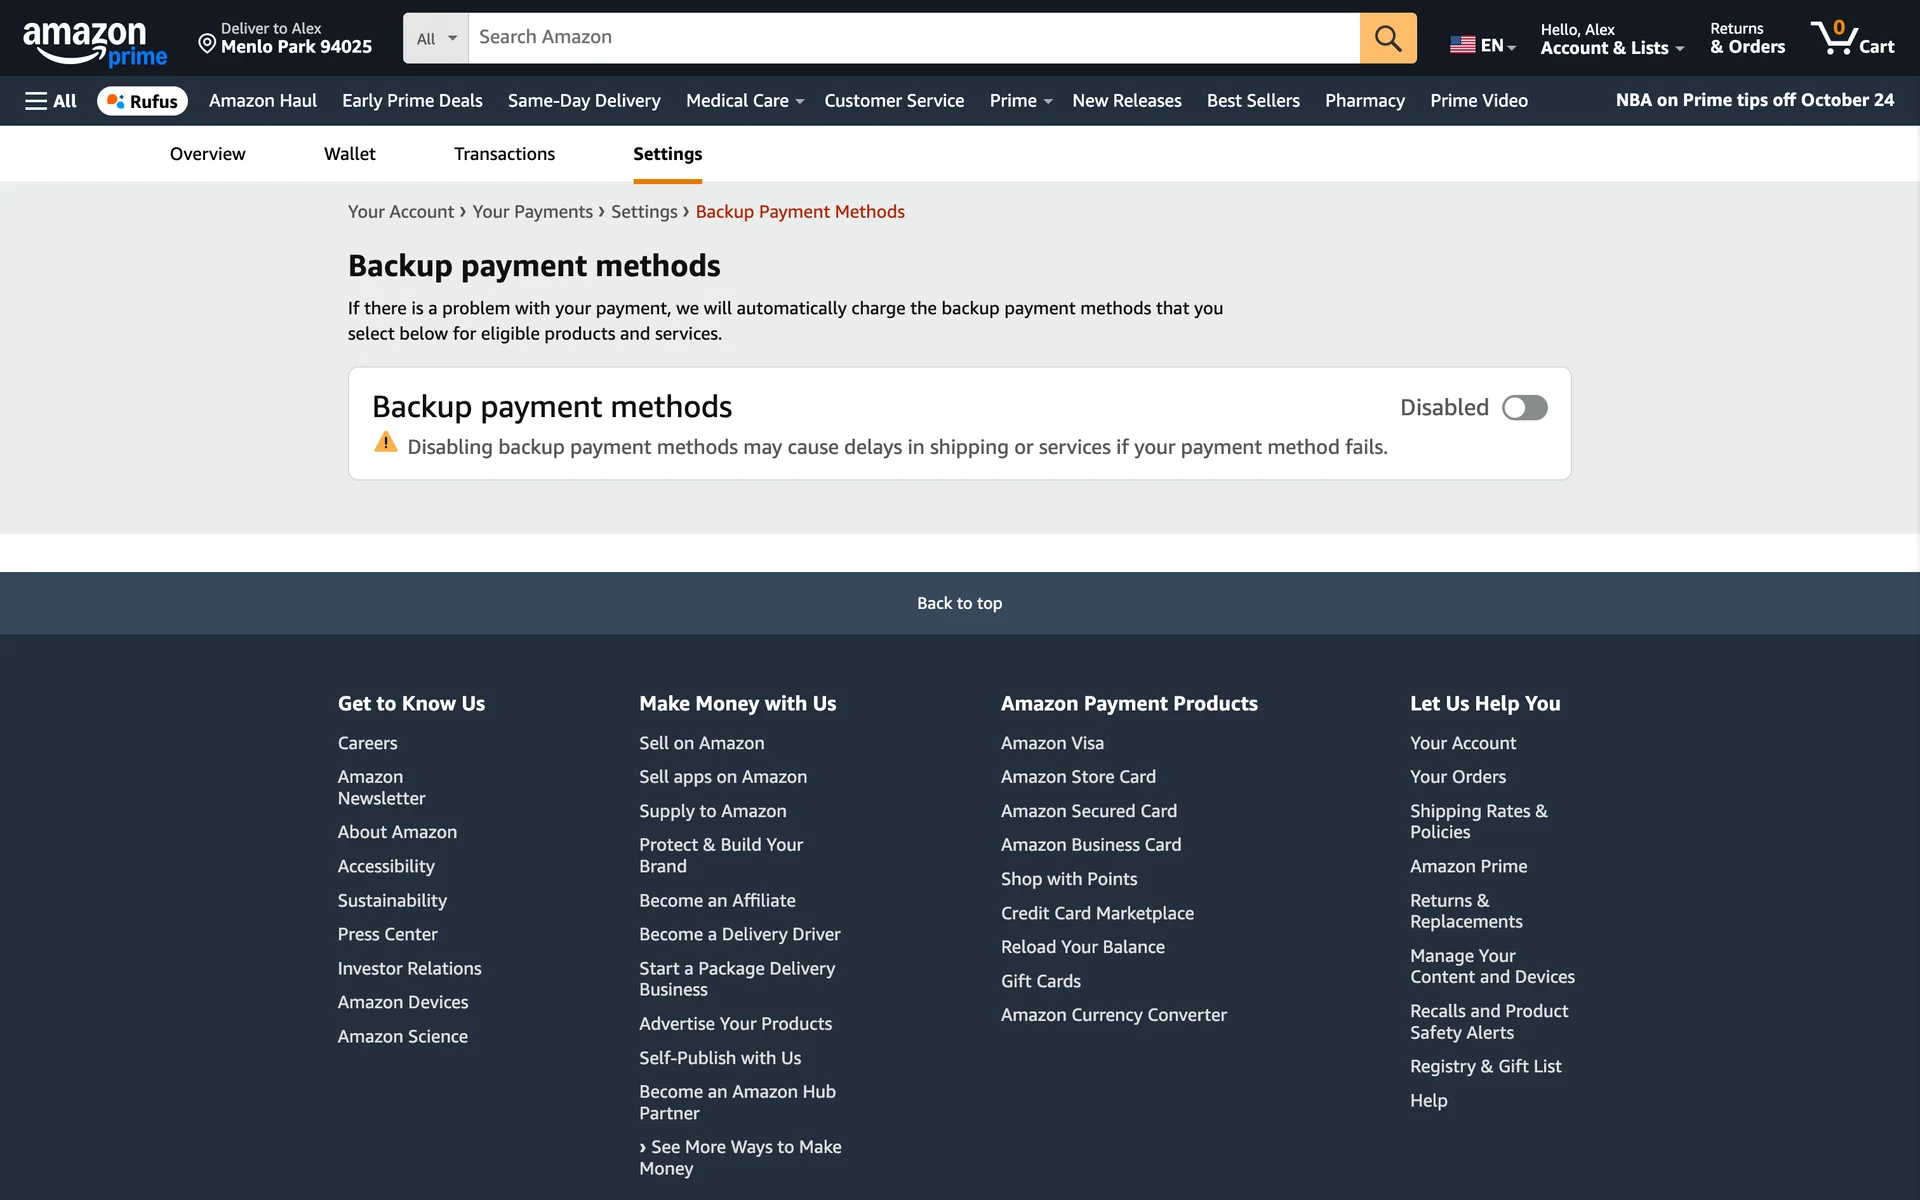The image size is (1920, 1200).
Task: Click the warning triangle icon
Action: point(385,443)
